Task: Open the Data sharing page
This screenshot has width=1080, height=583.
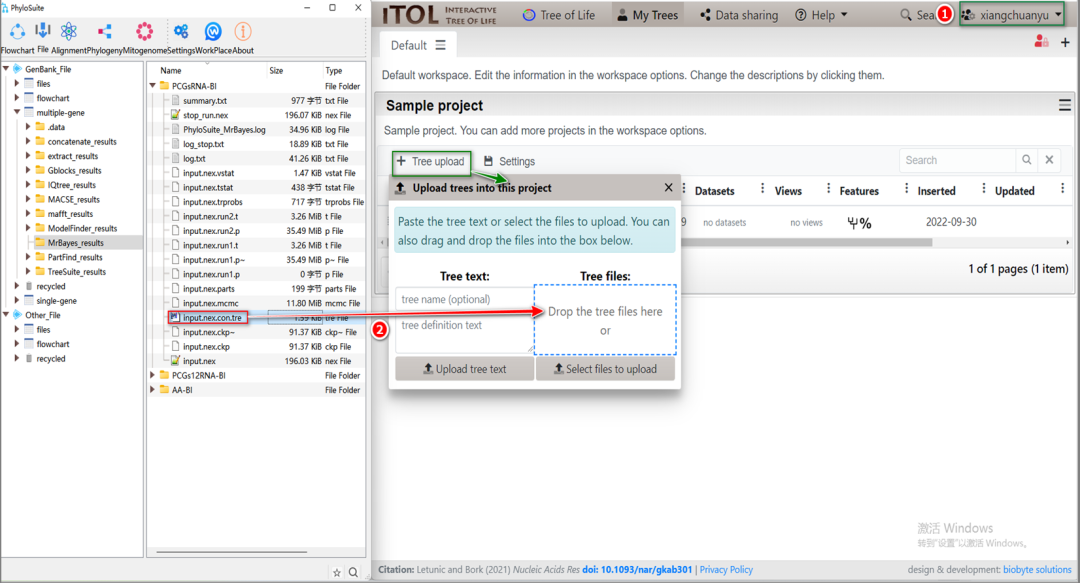Action: [739, 14]
